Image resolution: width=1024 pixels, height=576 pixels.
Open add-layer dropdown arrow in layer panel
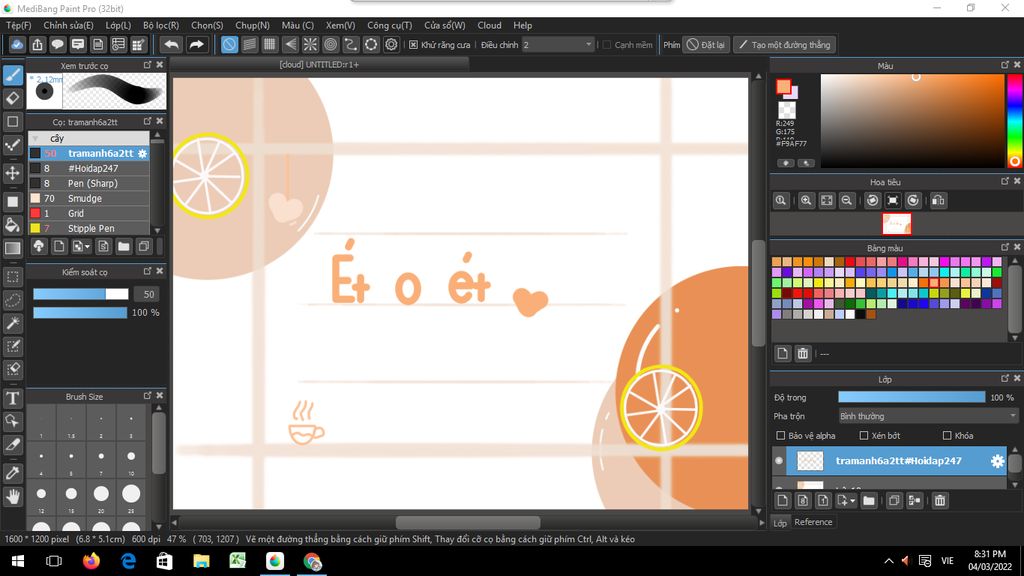point(852,502)
